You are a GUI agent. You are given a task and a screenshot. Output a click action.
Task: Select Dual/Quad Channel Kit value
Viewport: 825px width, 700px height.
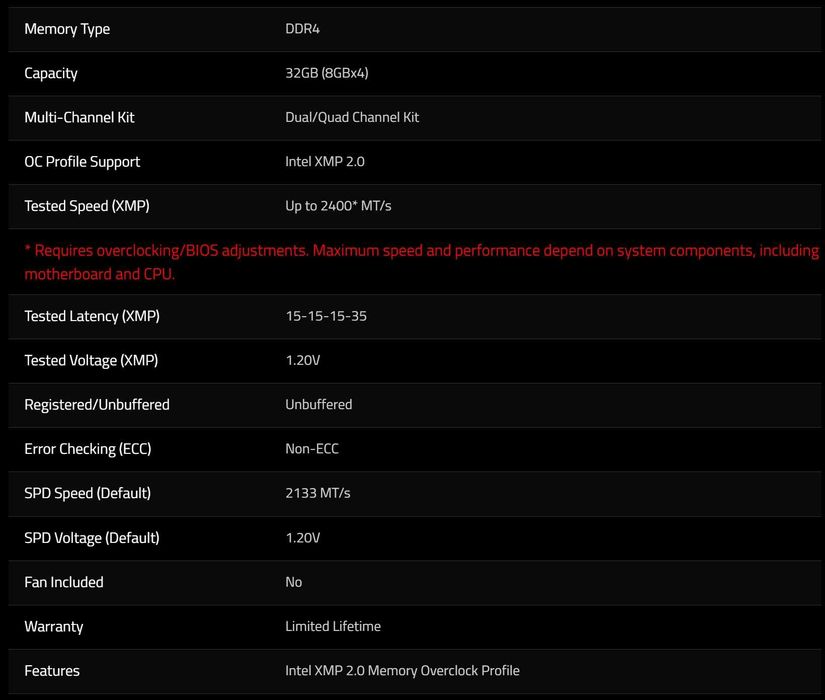click(351, 117)
